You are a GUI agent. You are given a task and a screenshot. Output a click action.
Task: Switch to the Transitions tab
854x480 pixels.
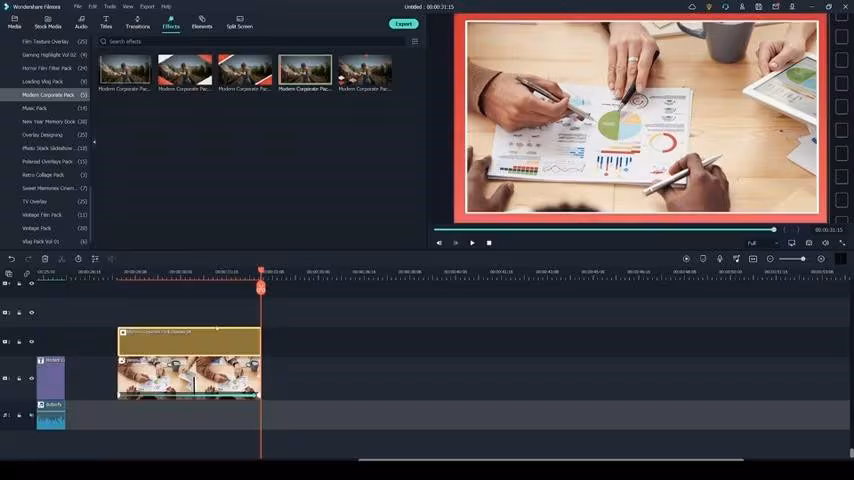(137, 22)
